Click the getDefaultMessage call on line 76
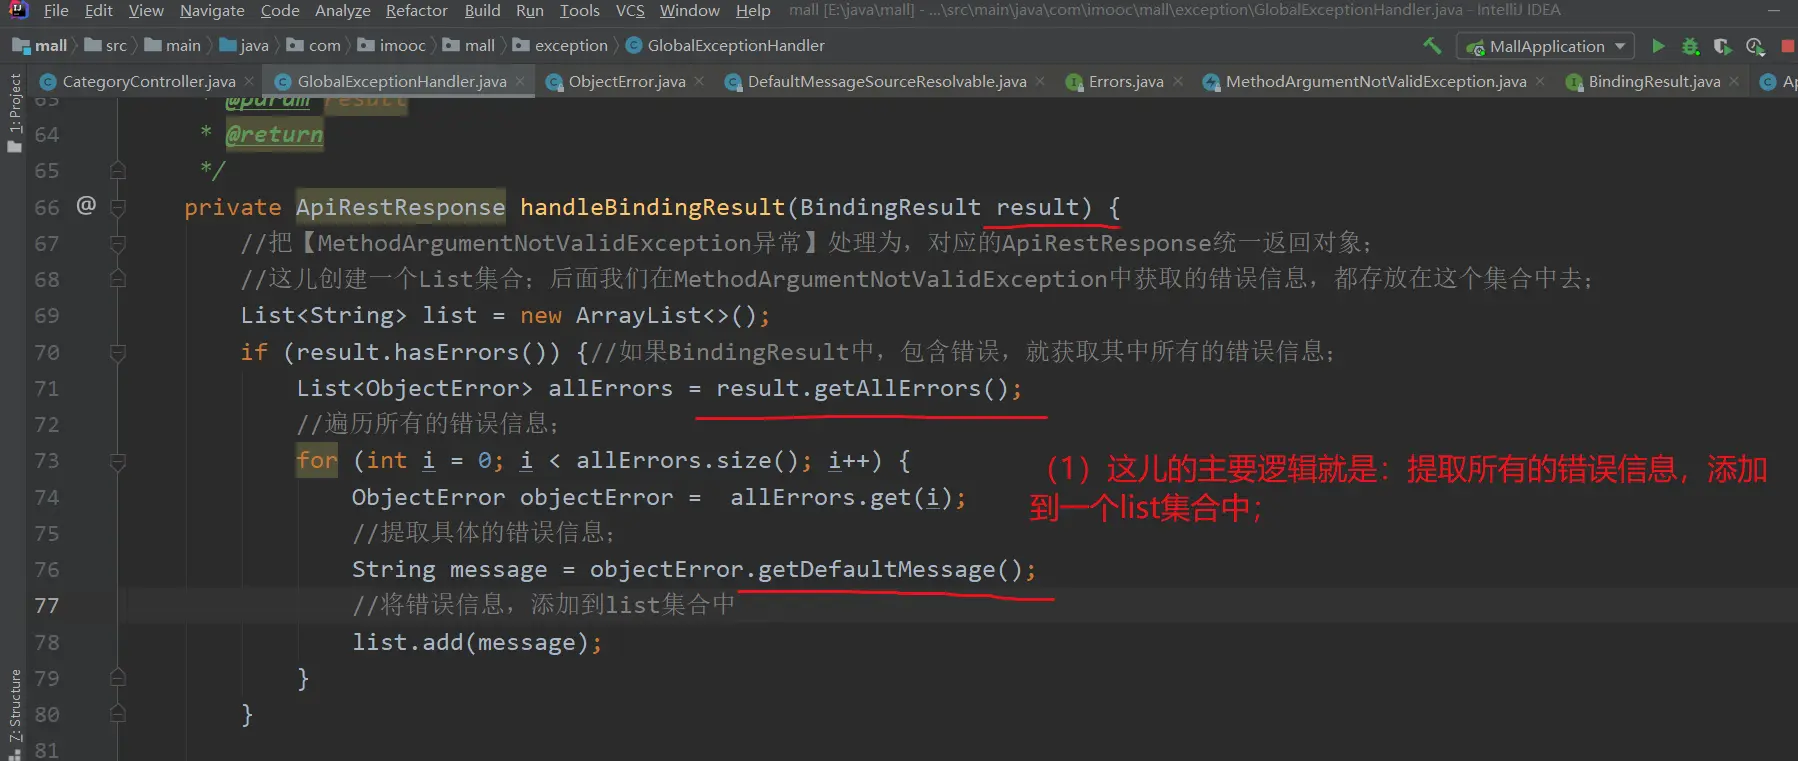 click(x=877, y=569)
